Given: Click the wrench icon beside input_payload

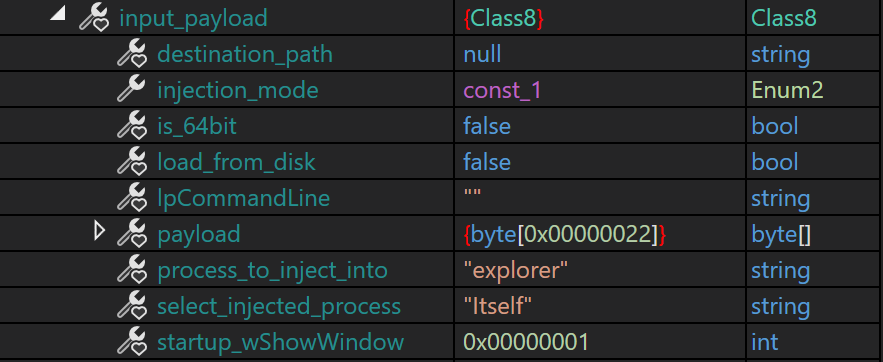Looking at the screenshot, I should (x=93, y=17).
